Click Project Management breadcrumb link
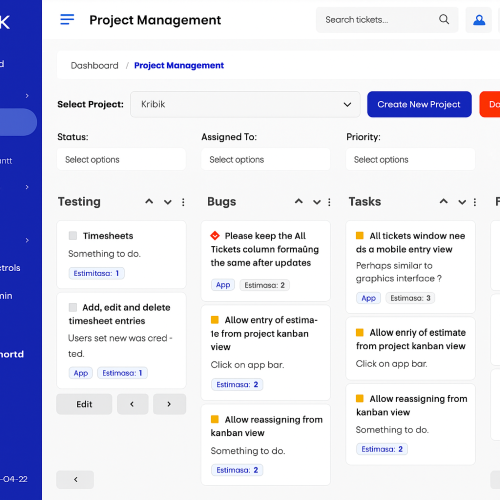This screenshot has width=500, height=500. [179, 65]
